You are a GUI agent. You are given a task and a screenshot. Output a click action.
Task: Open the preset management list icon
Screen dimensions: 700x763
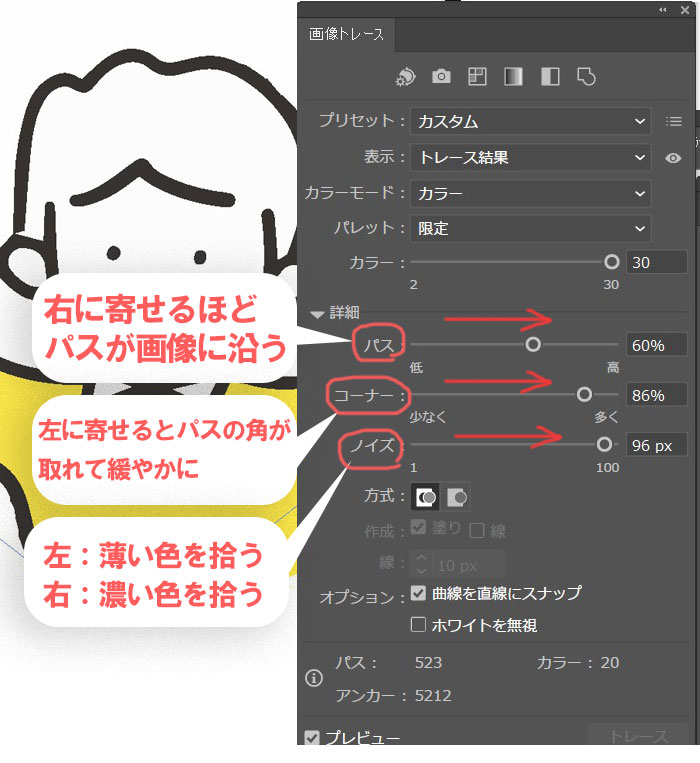point(674,121)
